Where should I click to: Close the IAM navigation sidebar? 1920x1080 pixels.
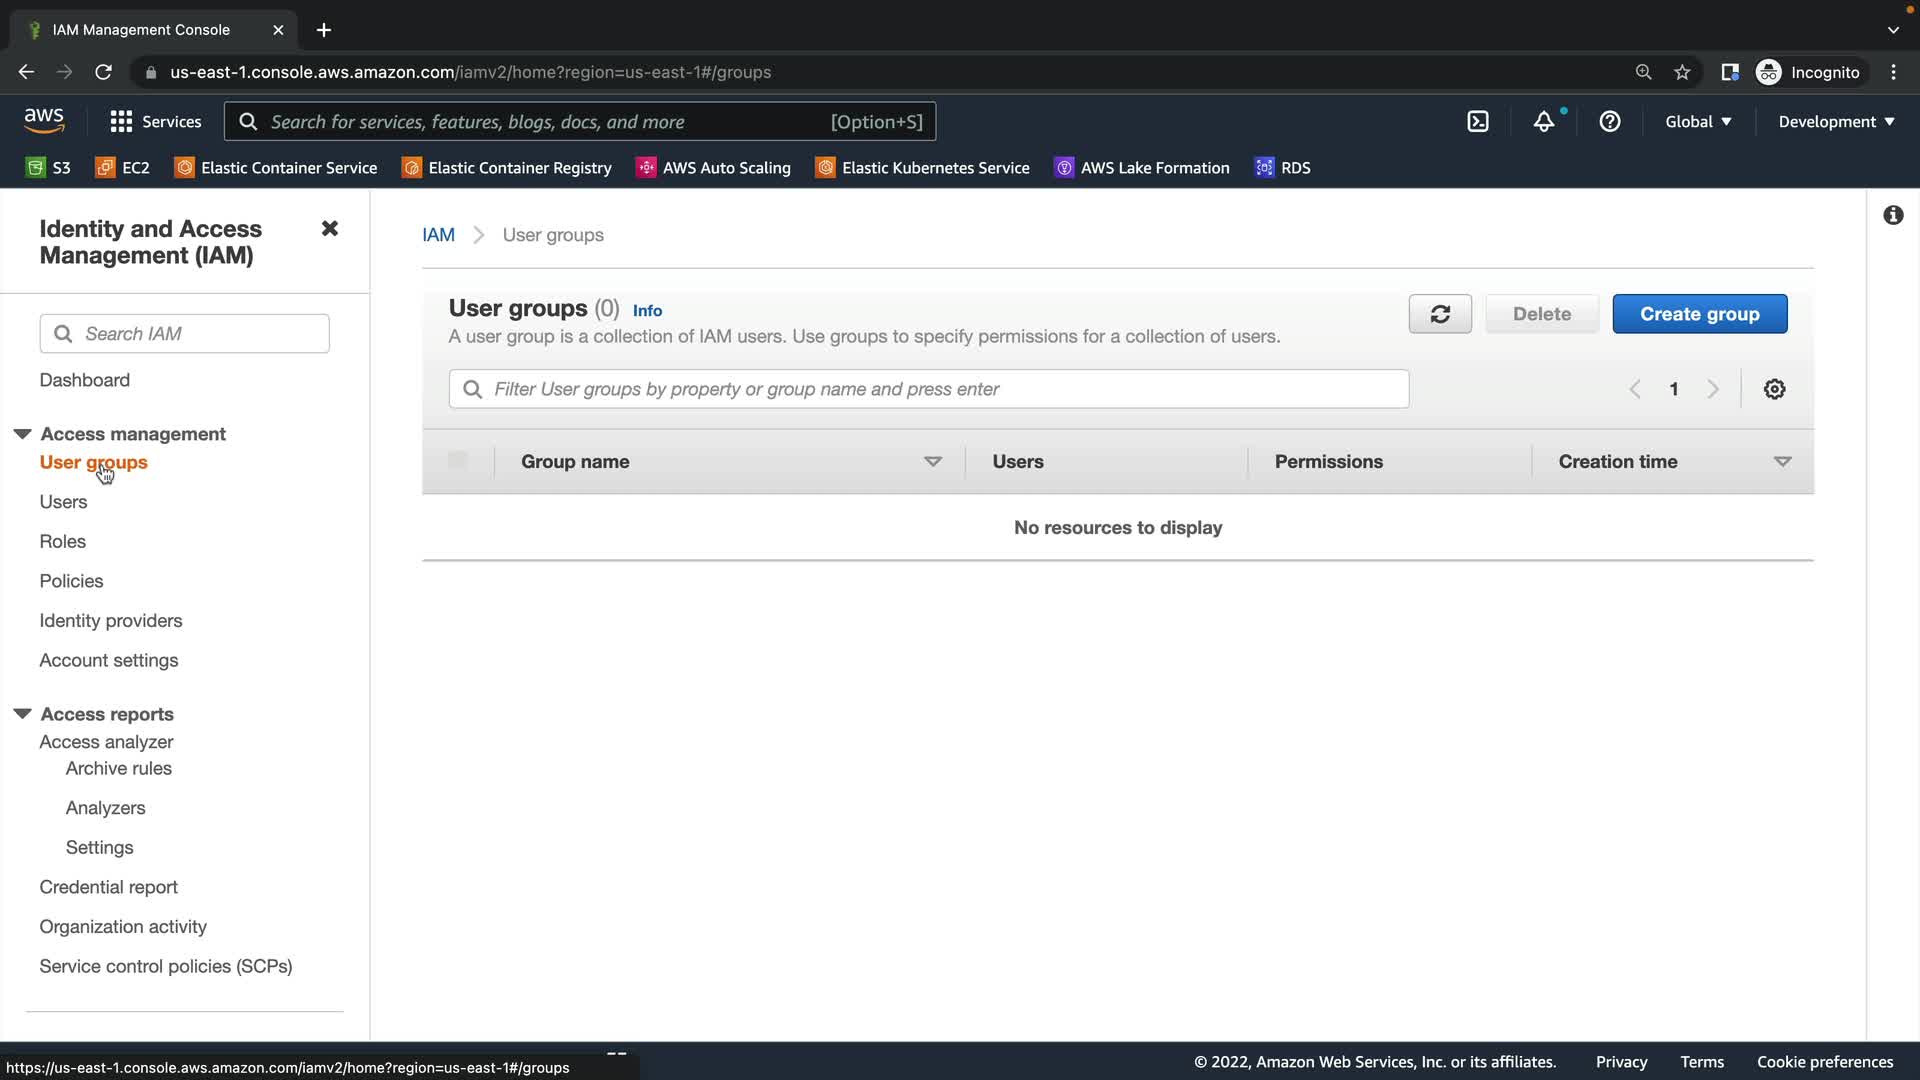329,229
